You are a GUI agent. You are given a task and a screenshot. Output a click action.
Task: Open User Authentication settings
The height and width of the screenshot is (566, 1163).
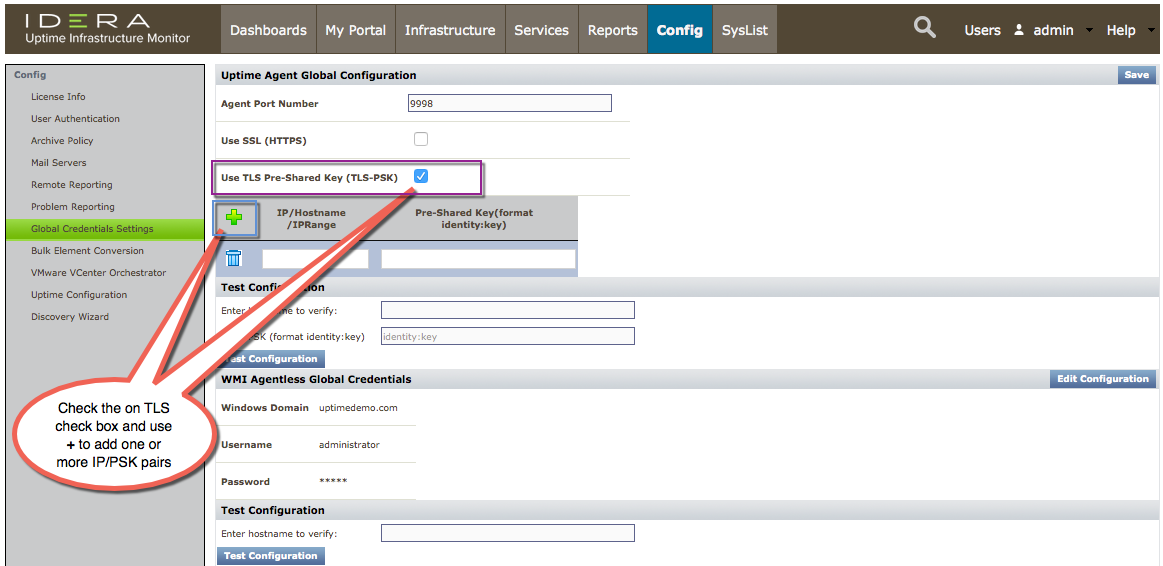point(75,119)
